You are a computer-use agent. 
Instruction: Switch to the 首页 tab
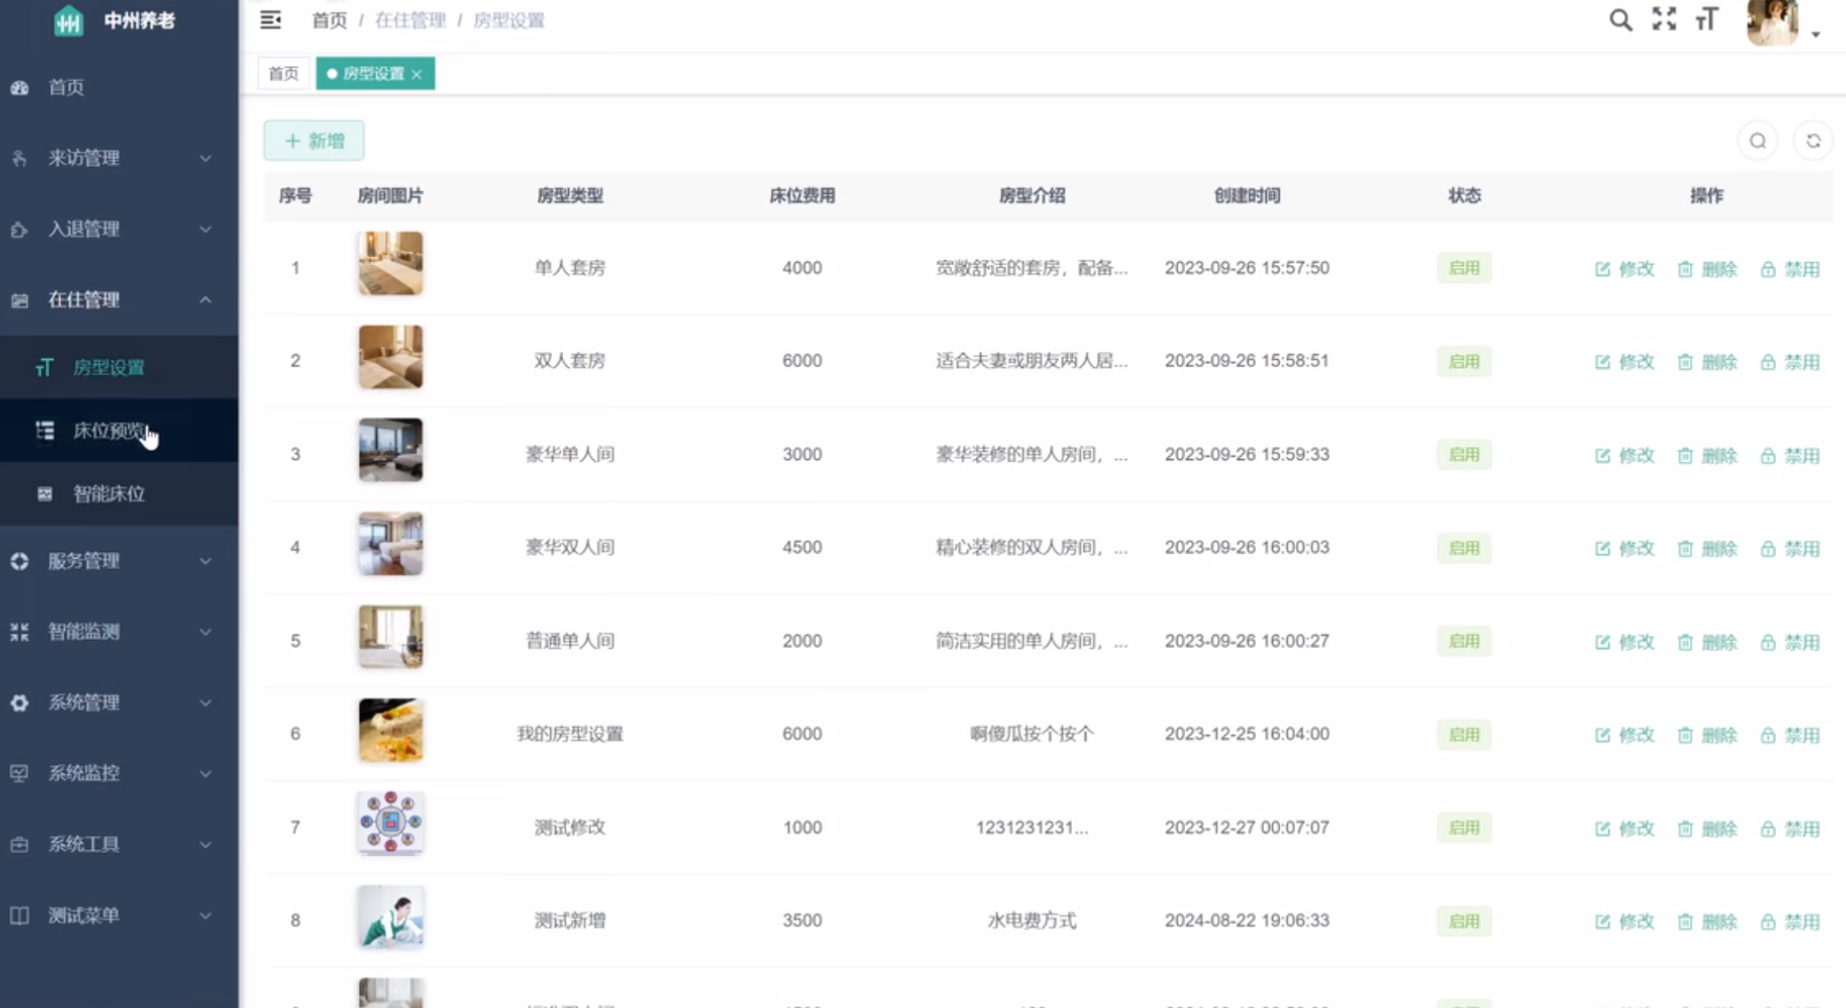point(283,74)
